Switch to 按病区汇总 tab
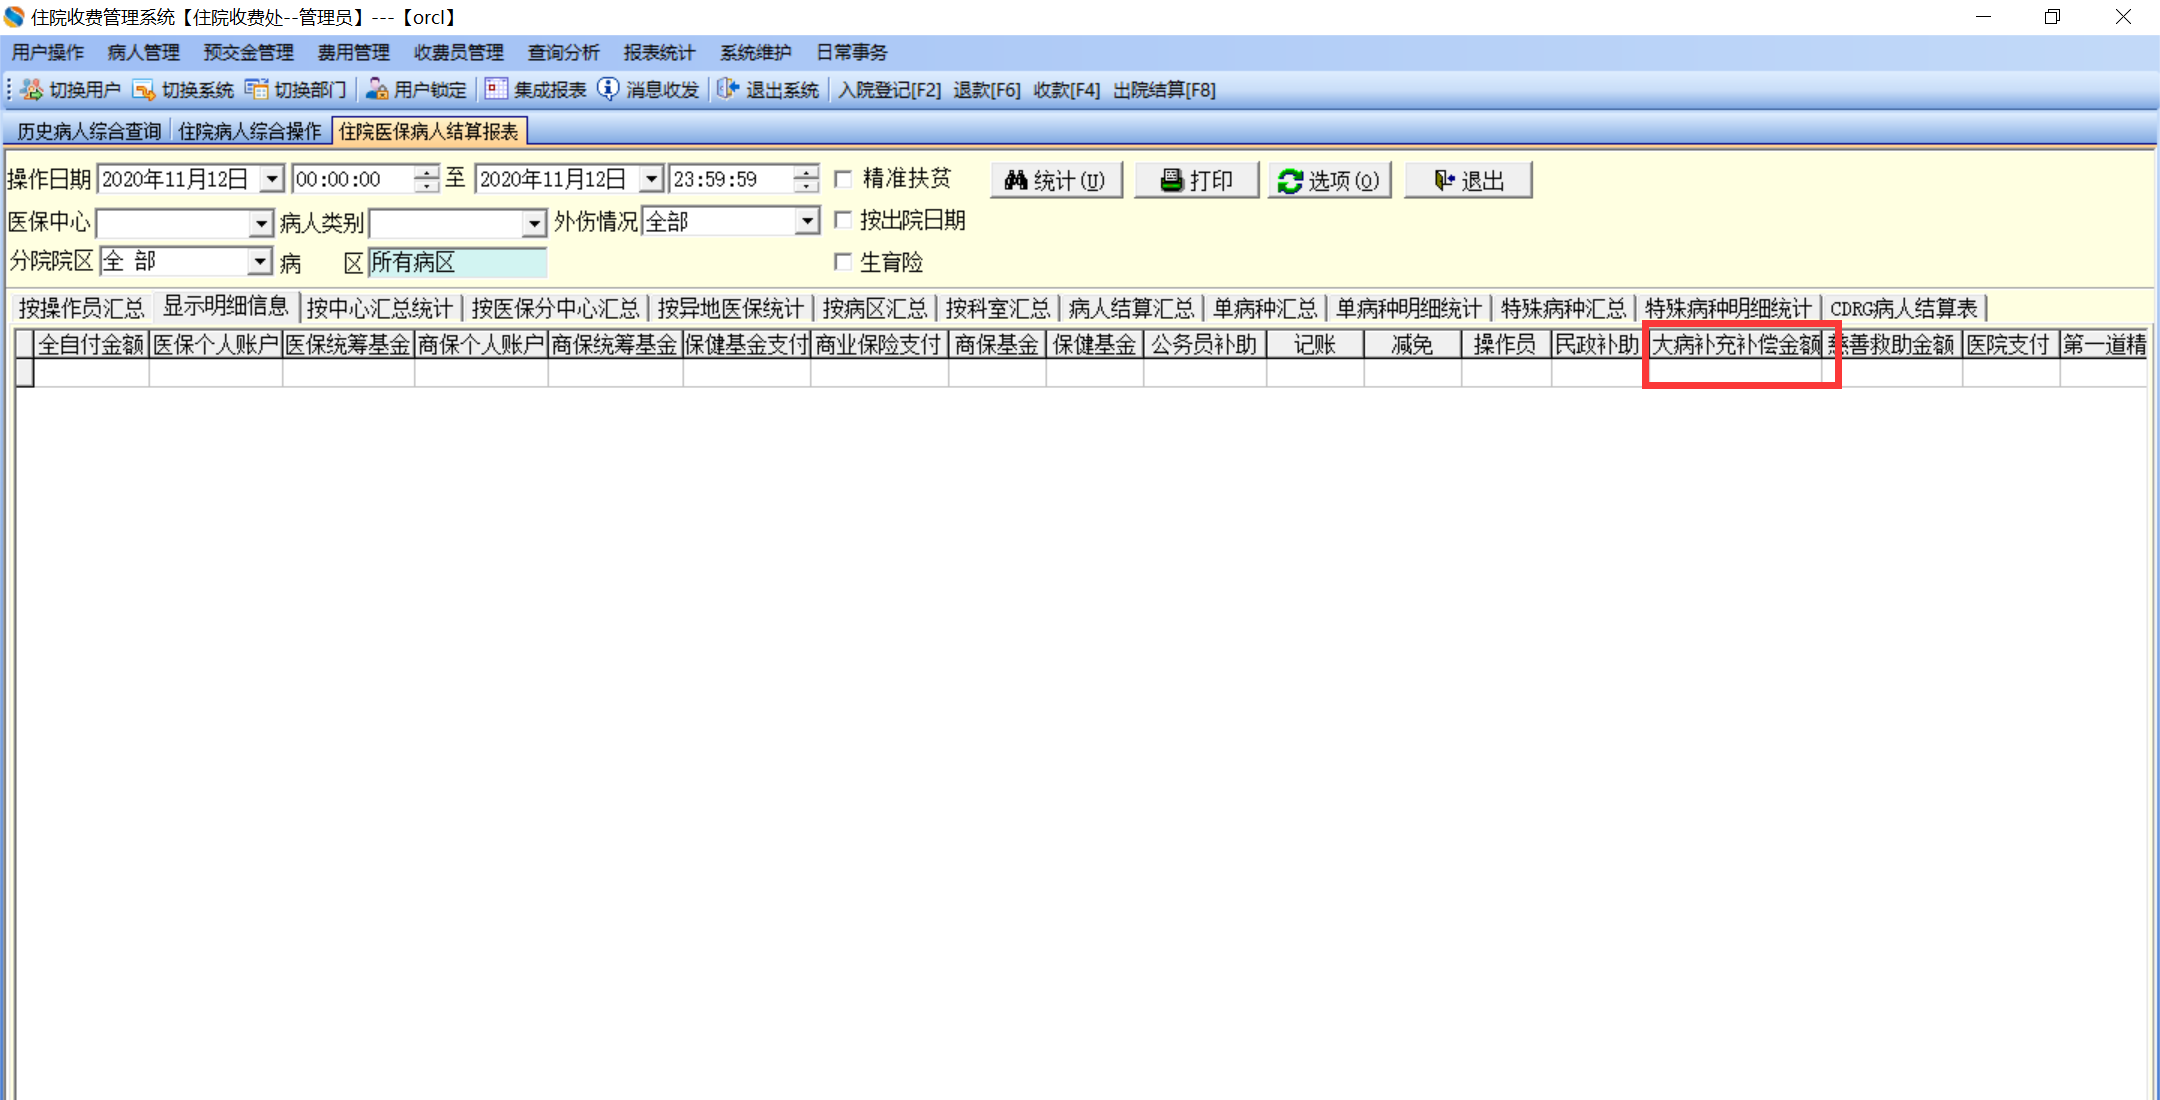The height and width of the screenshot is (1100, 2160). tap(874, 308)
